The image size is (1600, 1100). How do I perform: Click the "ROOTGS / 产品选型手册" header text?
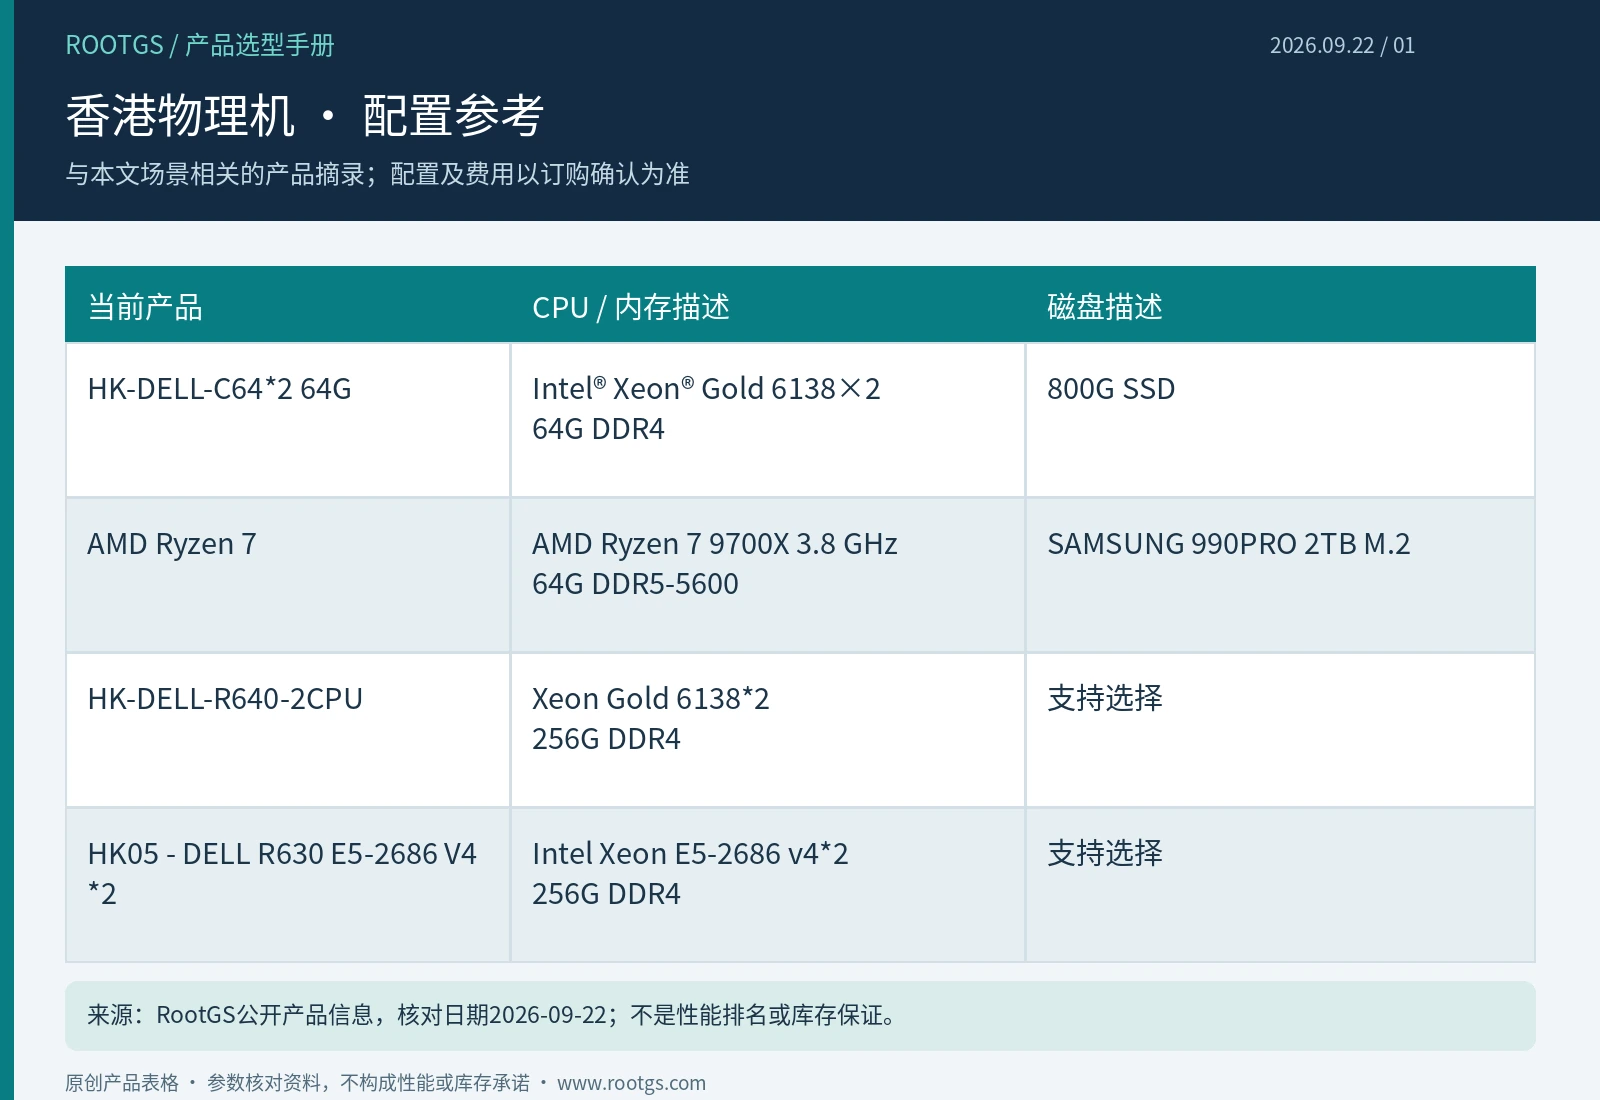pyautogui.click(x=200, y=45)
